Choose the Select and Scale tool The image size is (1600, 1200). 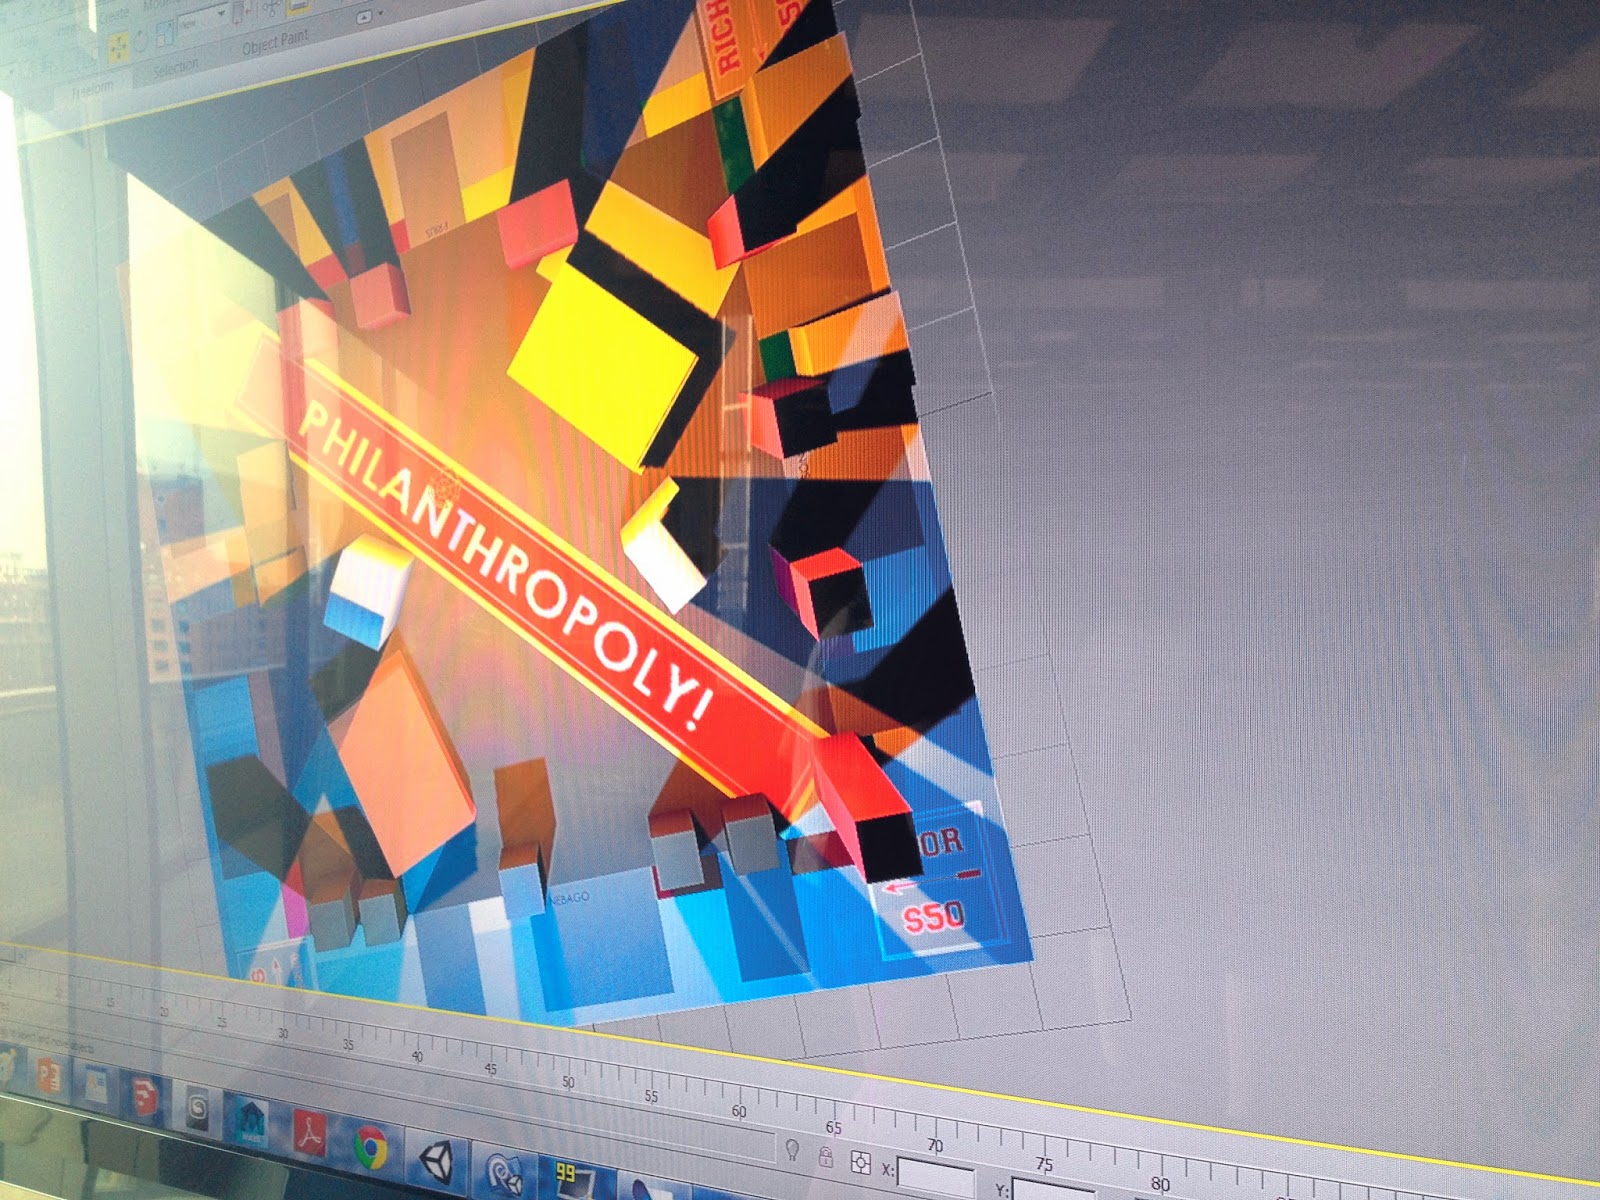(x=163, y=33)
